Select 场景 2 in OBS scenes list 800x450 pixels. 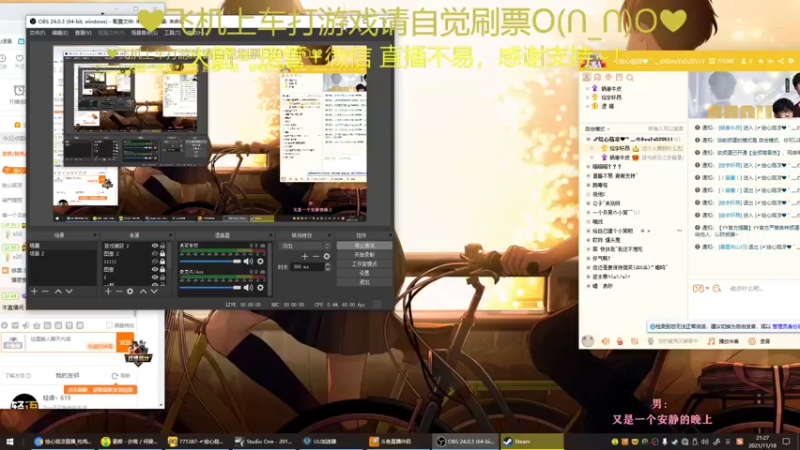(62, 254)
